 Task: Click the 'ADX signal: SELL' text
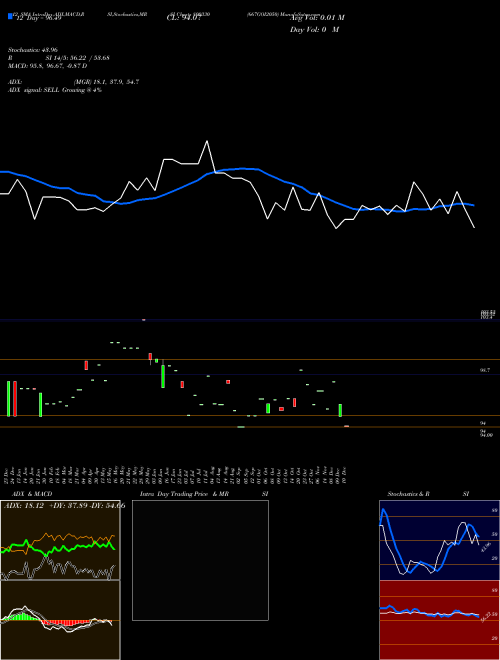(x=35, y=90)
